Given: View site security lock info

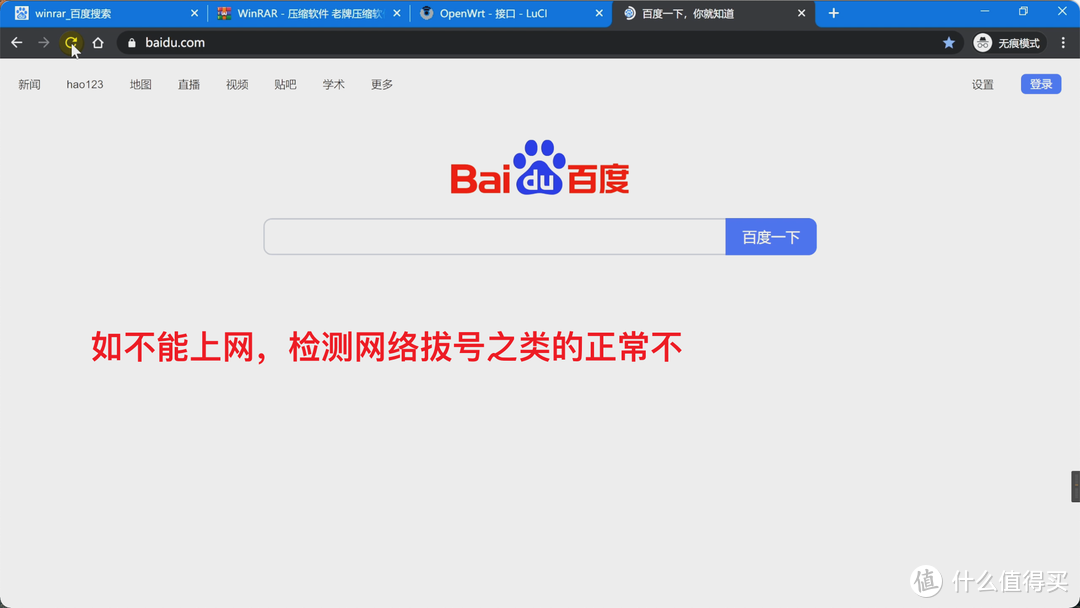Looking at the screenshot, I should tap(132, 43).
